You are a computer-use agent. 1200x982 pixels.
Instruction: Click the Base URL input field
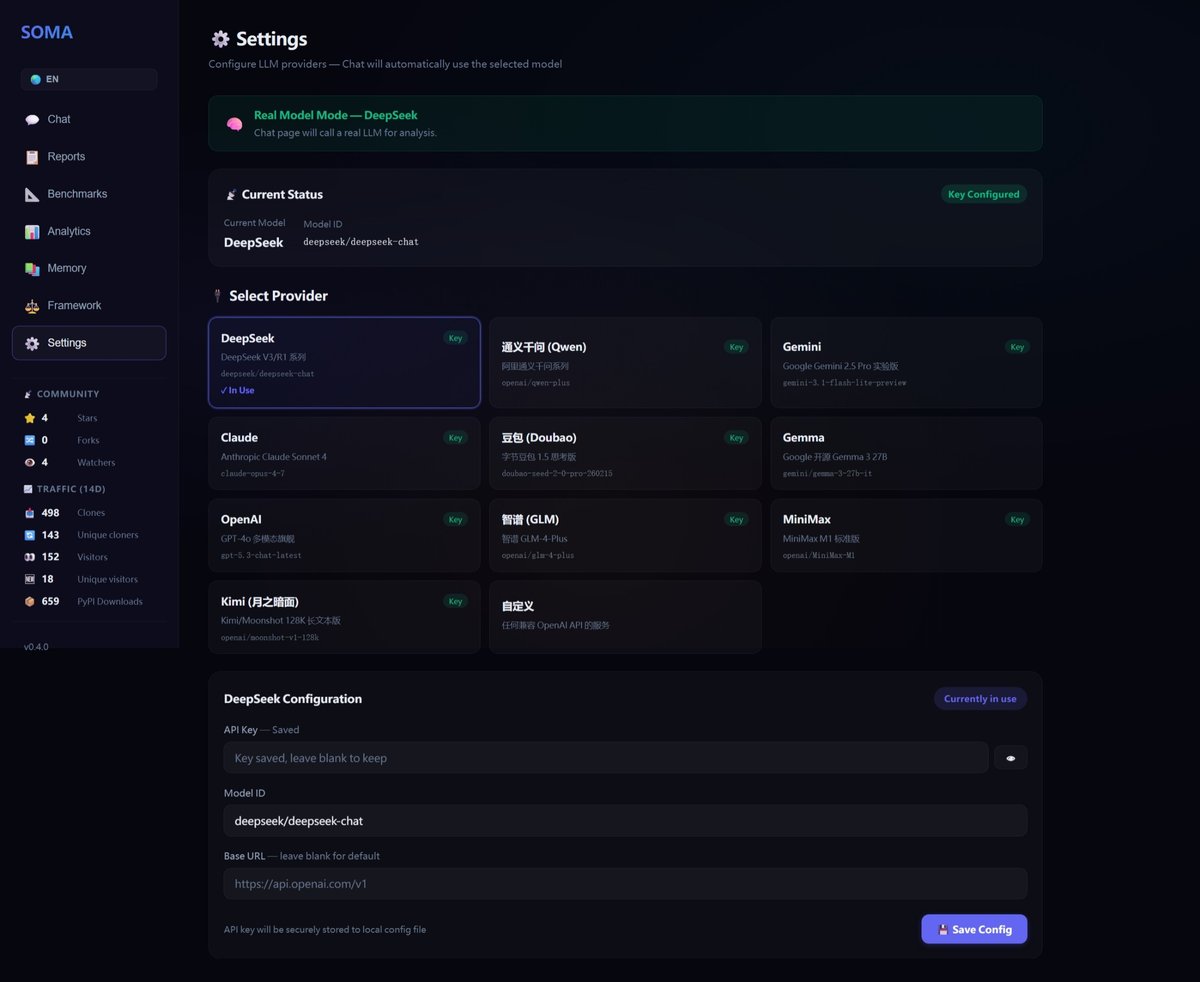point(625,884)
